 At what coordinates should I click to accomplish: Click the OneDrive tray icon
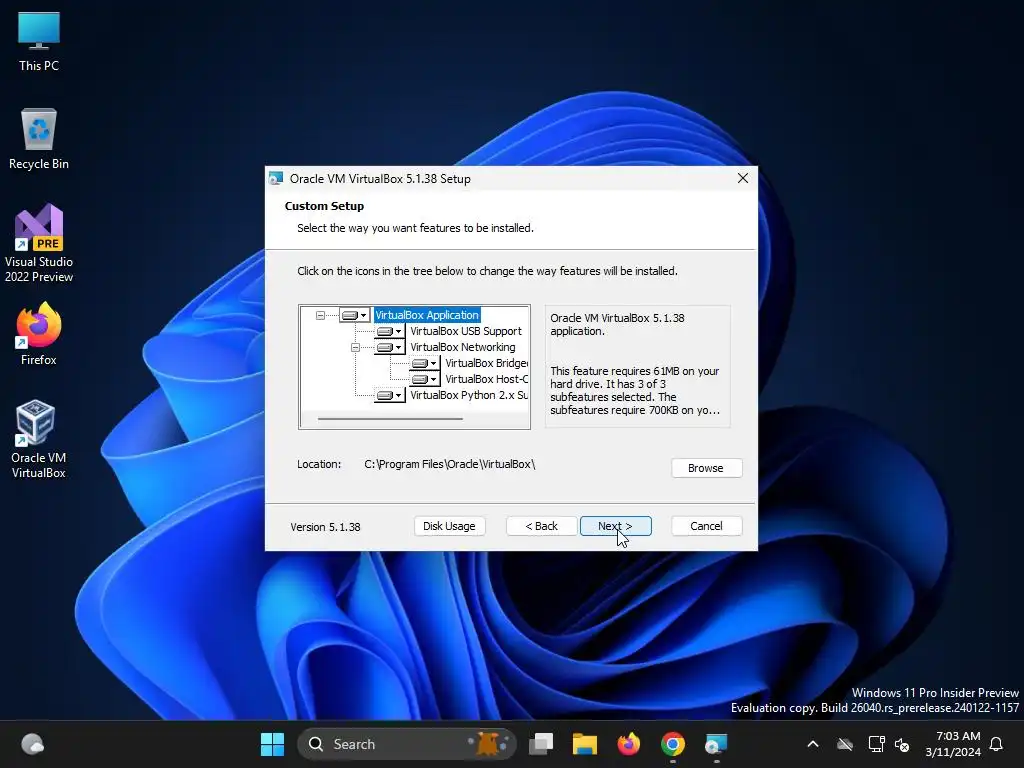point(845,744)
